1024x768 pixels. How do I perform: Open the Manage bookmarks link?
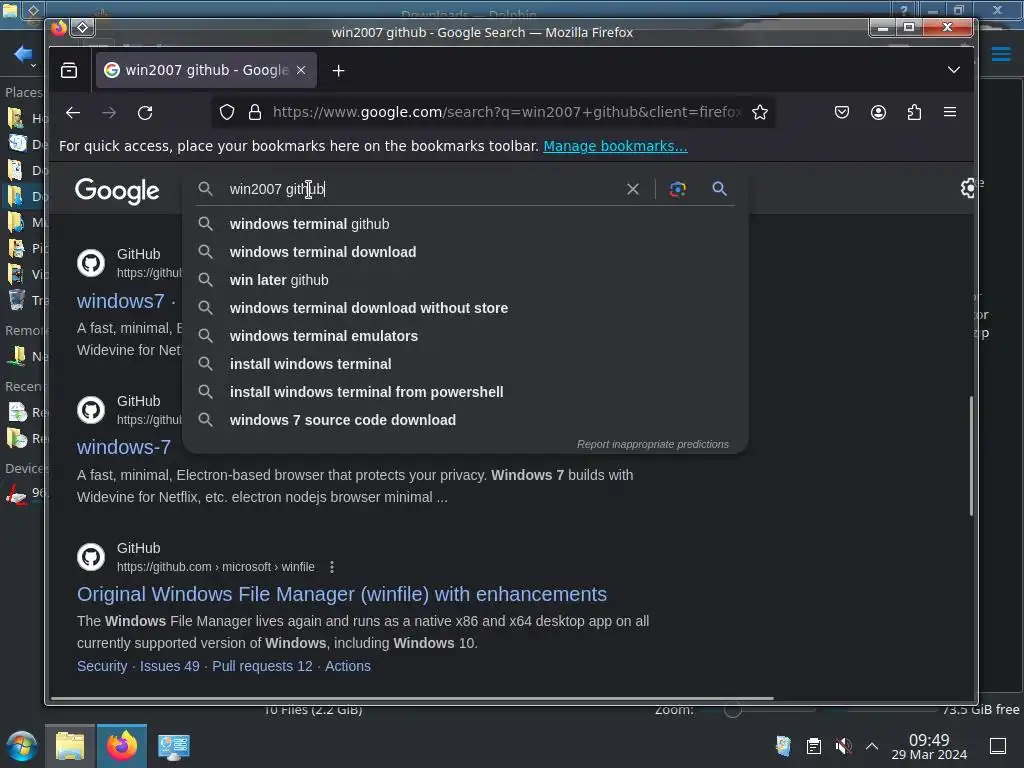point(615,146)
